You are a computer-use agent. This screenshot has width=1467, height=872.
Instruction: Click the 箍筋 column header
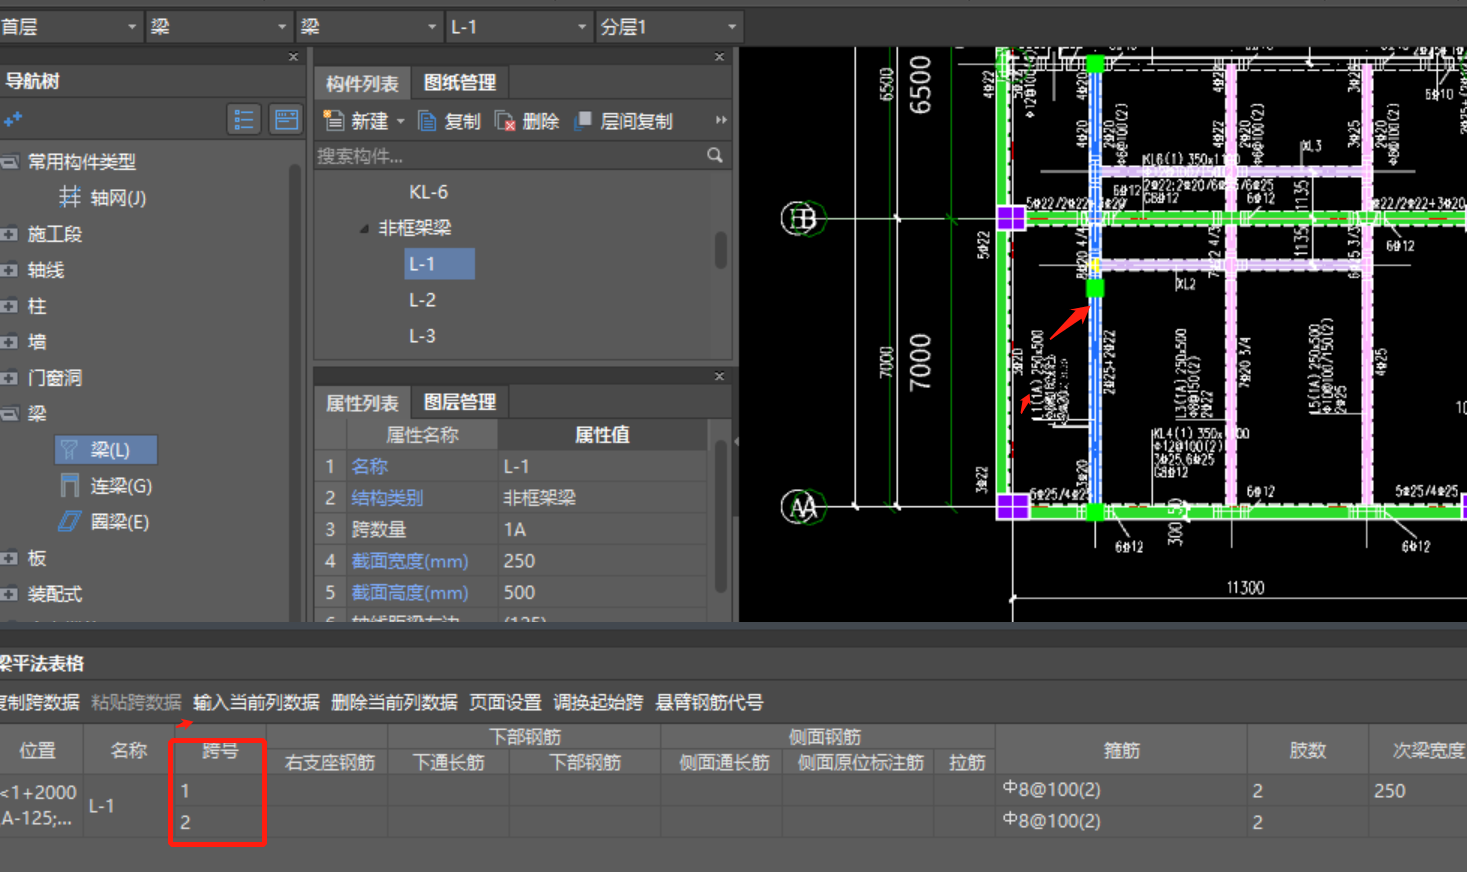(x=1121, y=749)
